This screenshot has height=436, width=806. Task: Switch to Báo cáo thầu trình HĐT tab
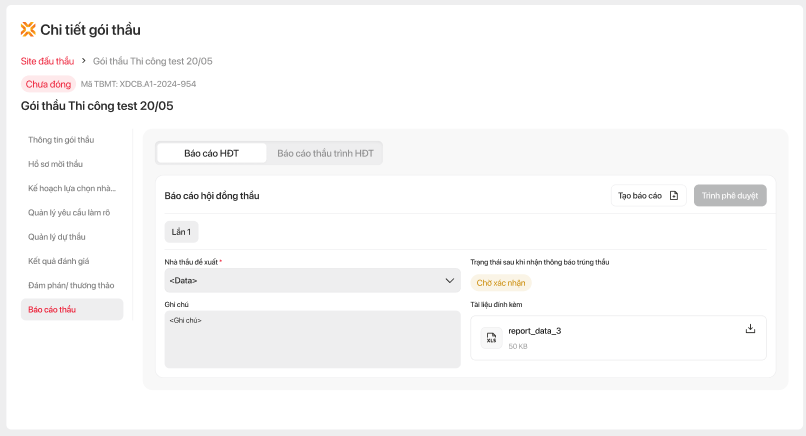point(325,153)
